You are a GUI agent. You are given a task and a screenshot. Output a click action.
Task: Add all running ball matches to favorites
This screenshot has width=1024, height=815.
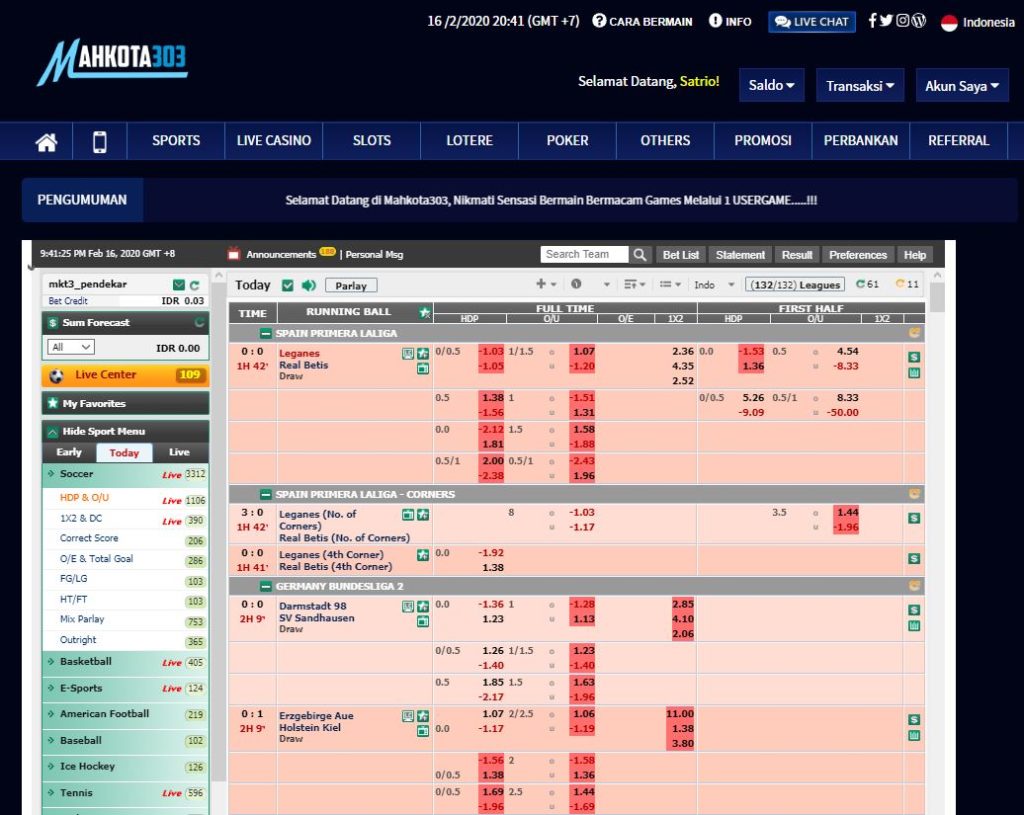coord(424,312)
